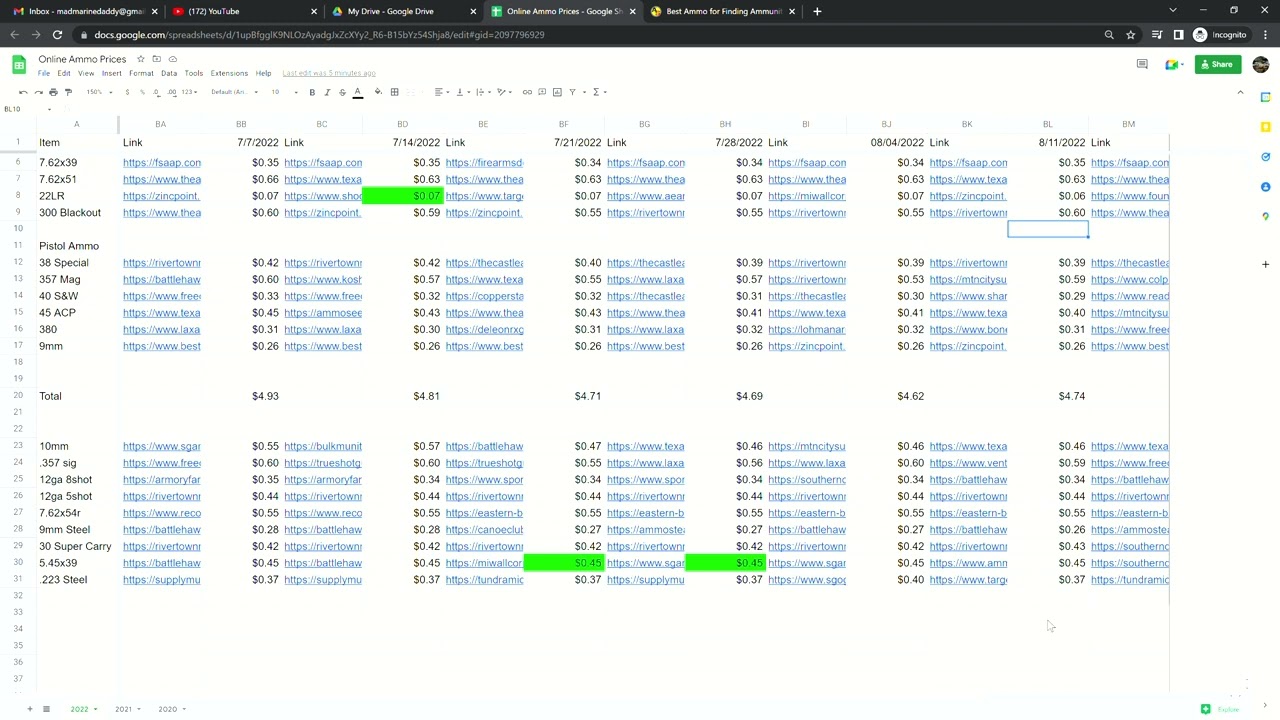Open the Format menu

[x=141, y=73]
